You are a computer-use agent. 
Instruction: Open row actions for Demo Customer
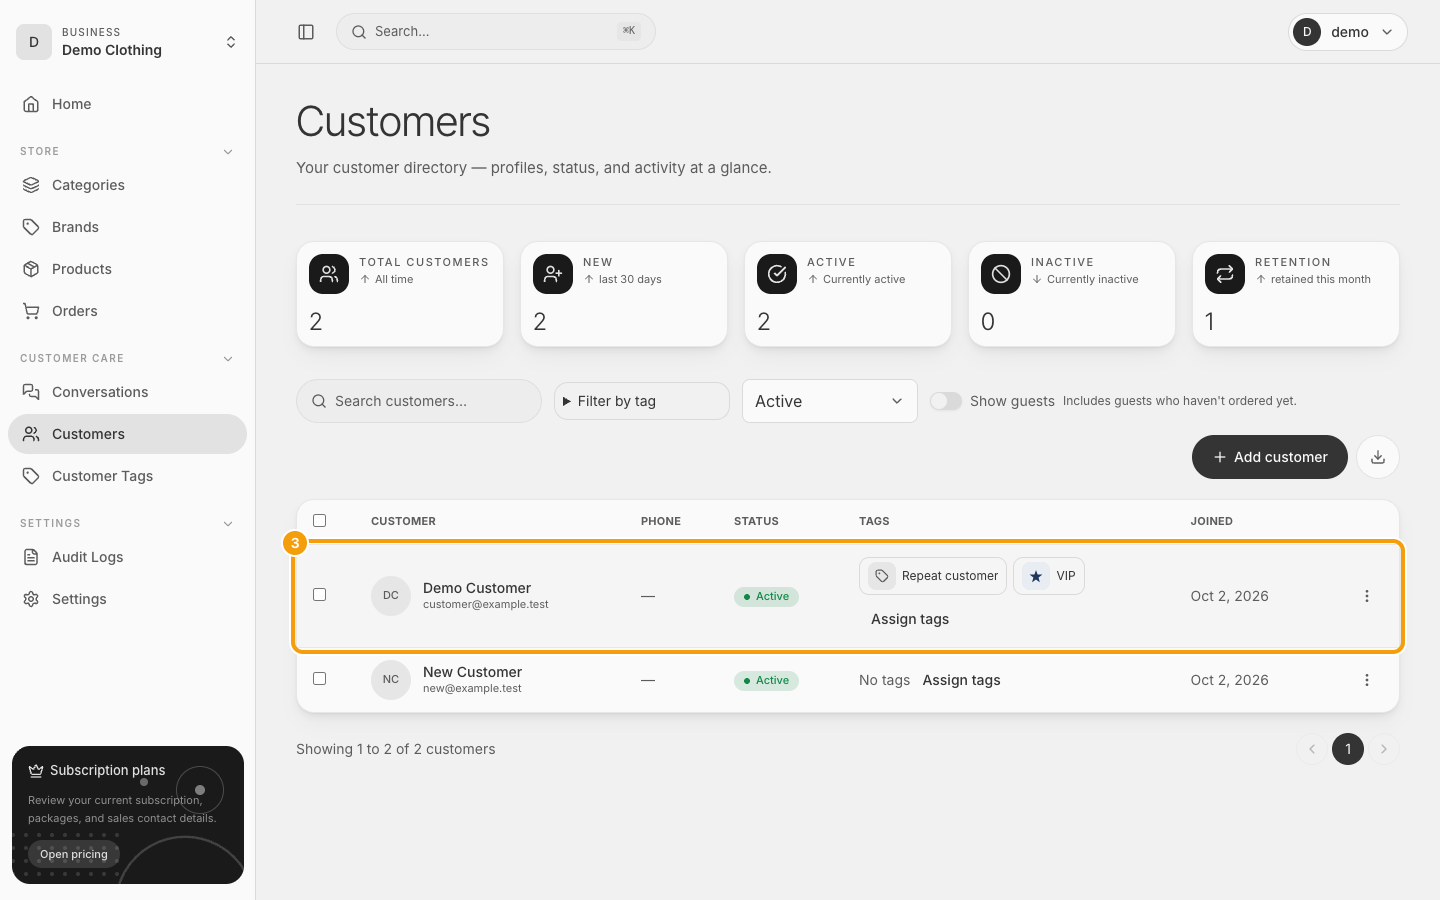point(1367,596)
